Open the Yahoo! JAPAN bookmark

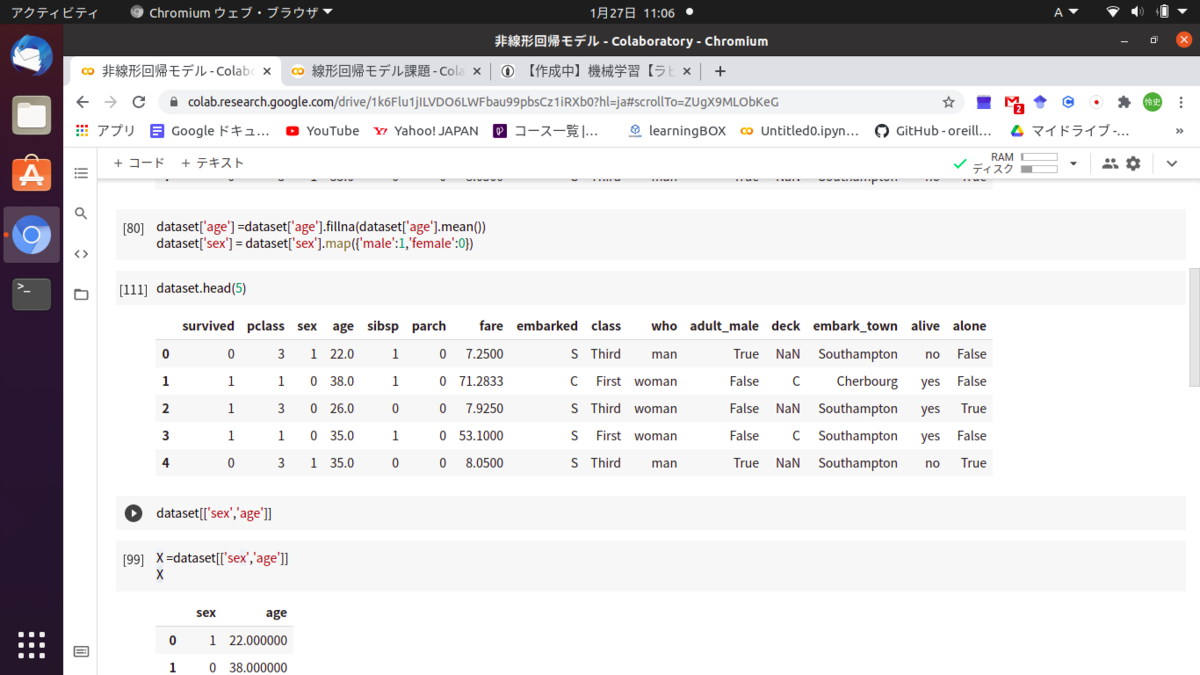click(x=426, y=131)
